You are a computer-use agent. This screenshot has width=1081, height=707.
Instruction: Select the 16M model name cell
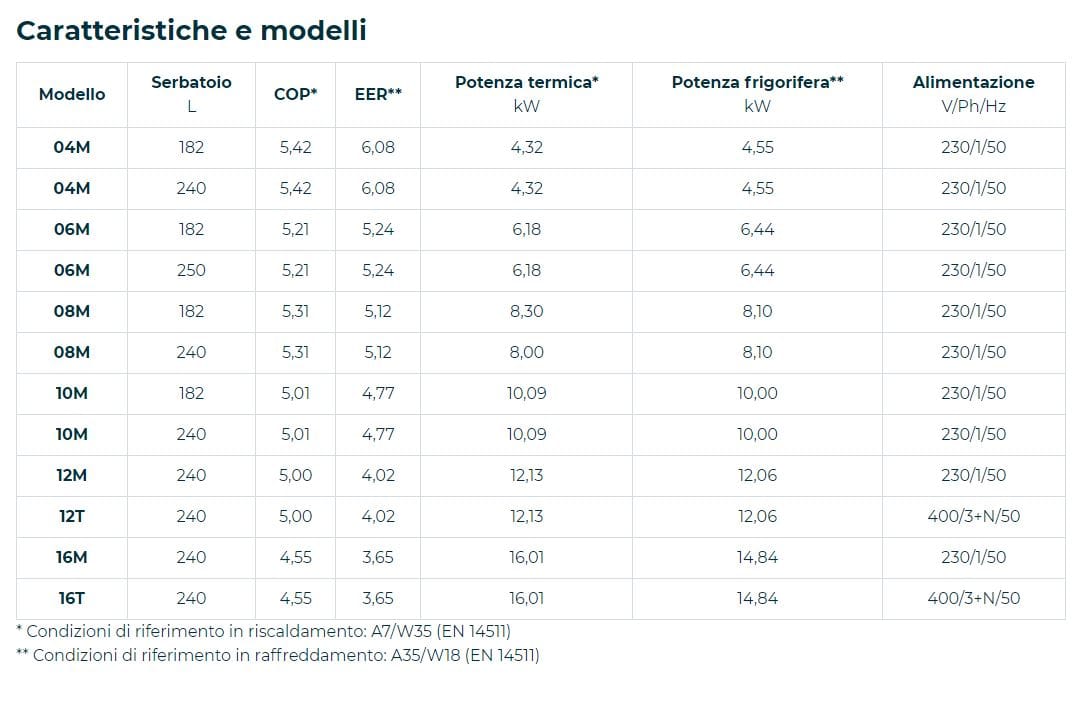tap(72, 557)
